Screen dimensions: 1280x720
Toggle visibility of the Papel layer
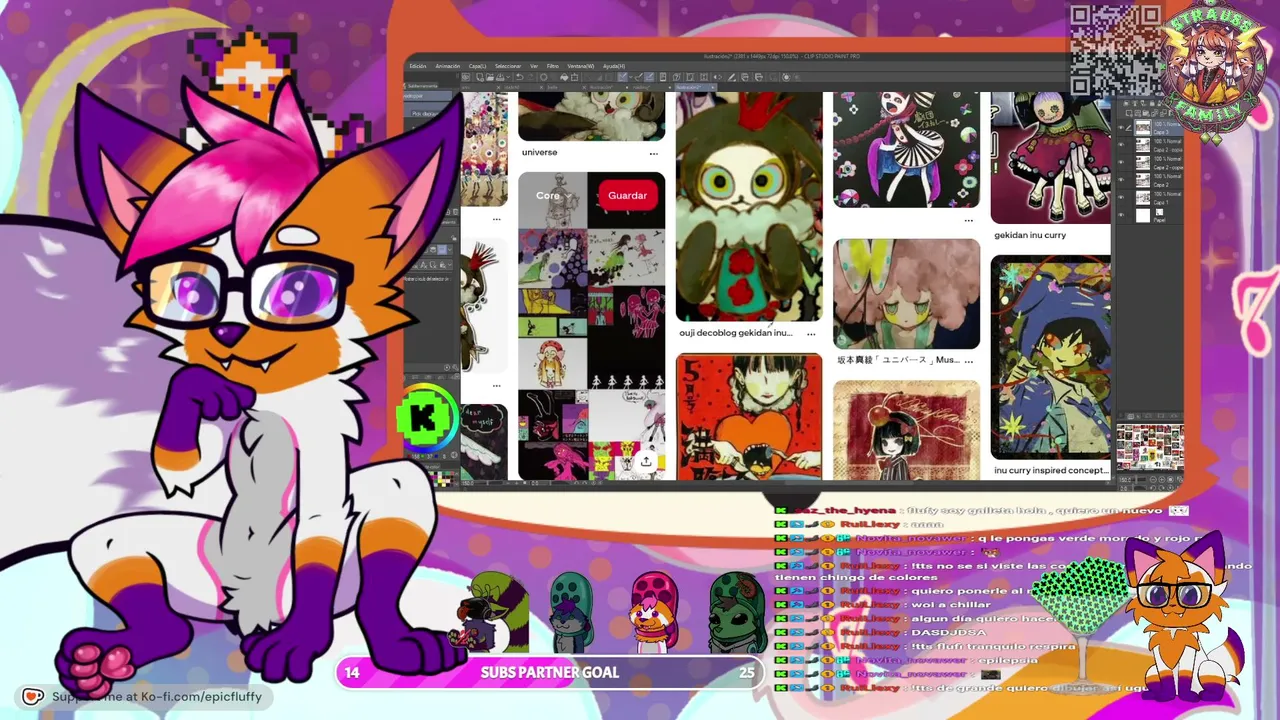tap(1120, 215)
